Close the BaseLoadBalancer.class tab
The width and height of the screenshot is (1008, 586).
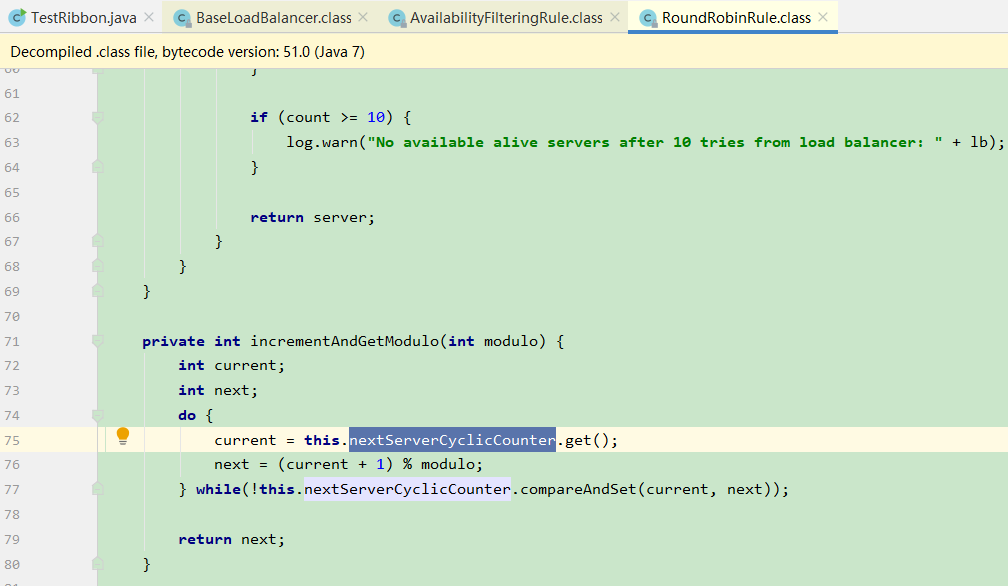click(363, 17)
